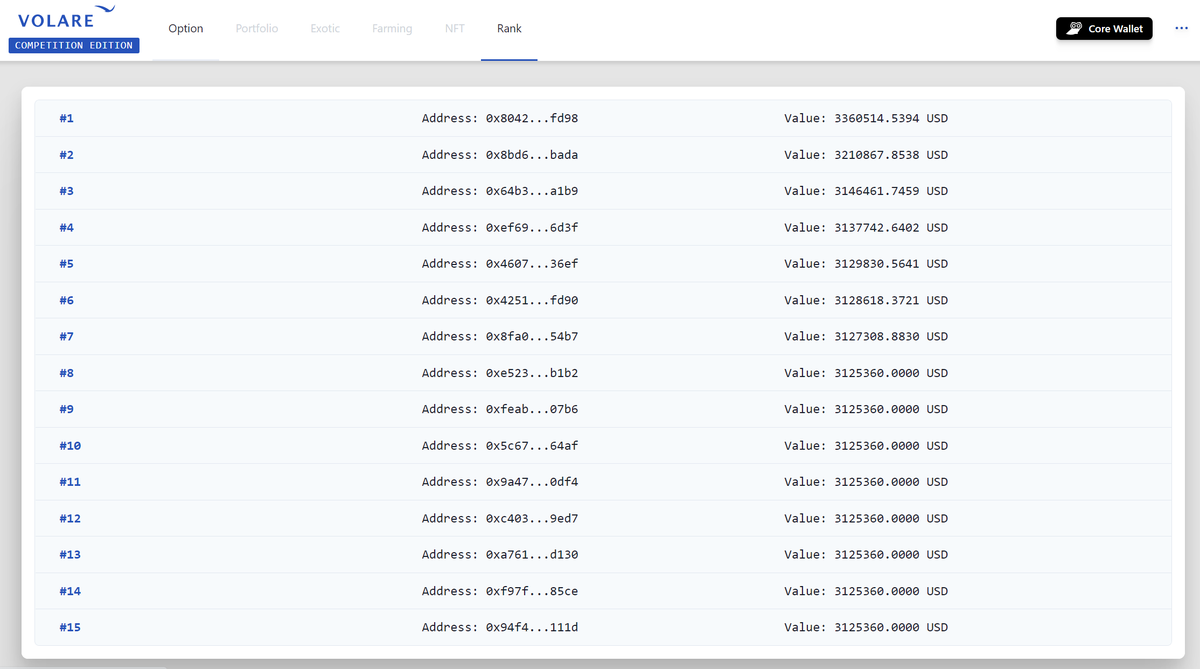The image size is (1200, 669).
Task: Click the Competition Edition badge
Action: coord(74,45)
